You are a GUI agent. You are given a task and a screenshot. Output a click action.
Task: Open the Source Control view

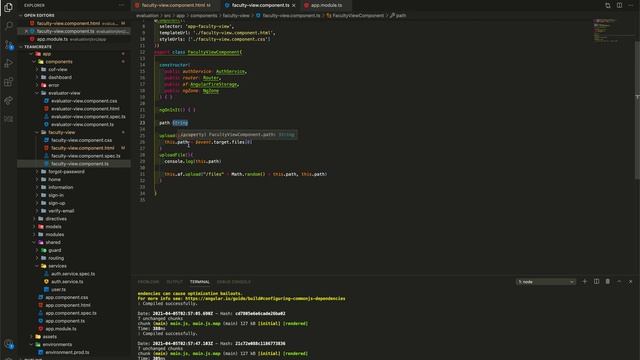(x=9, y=45)
